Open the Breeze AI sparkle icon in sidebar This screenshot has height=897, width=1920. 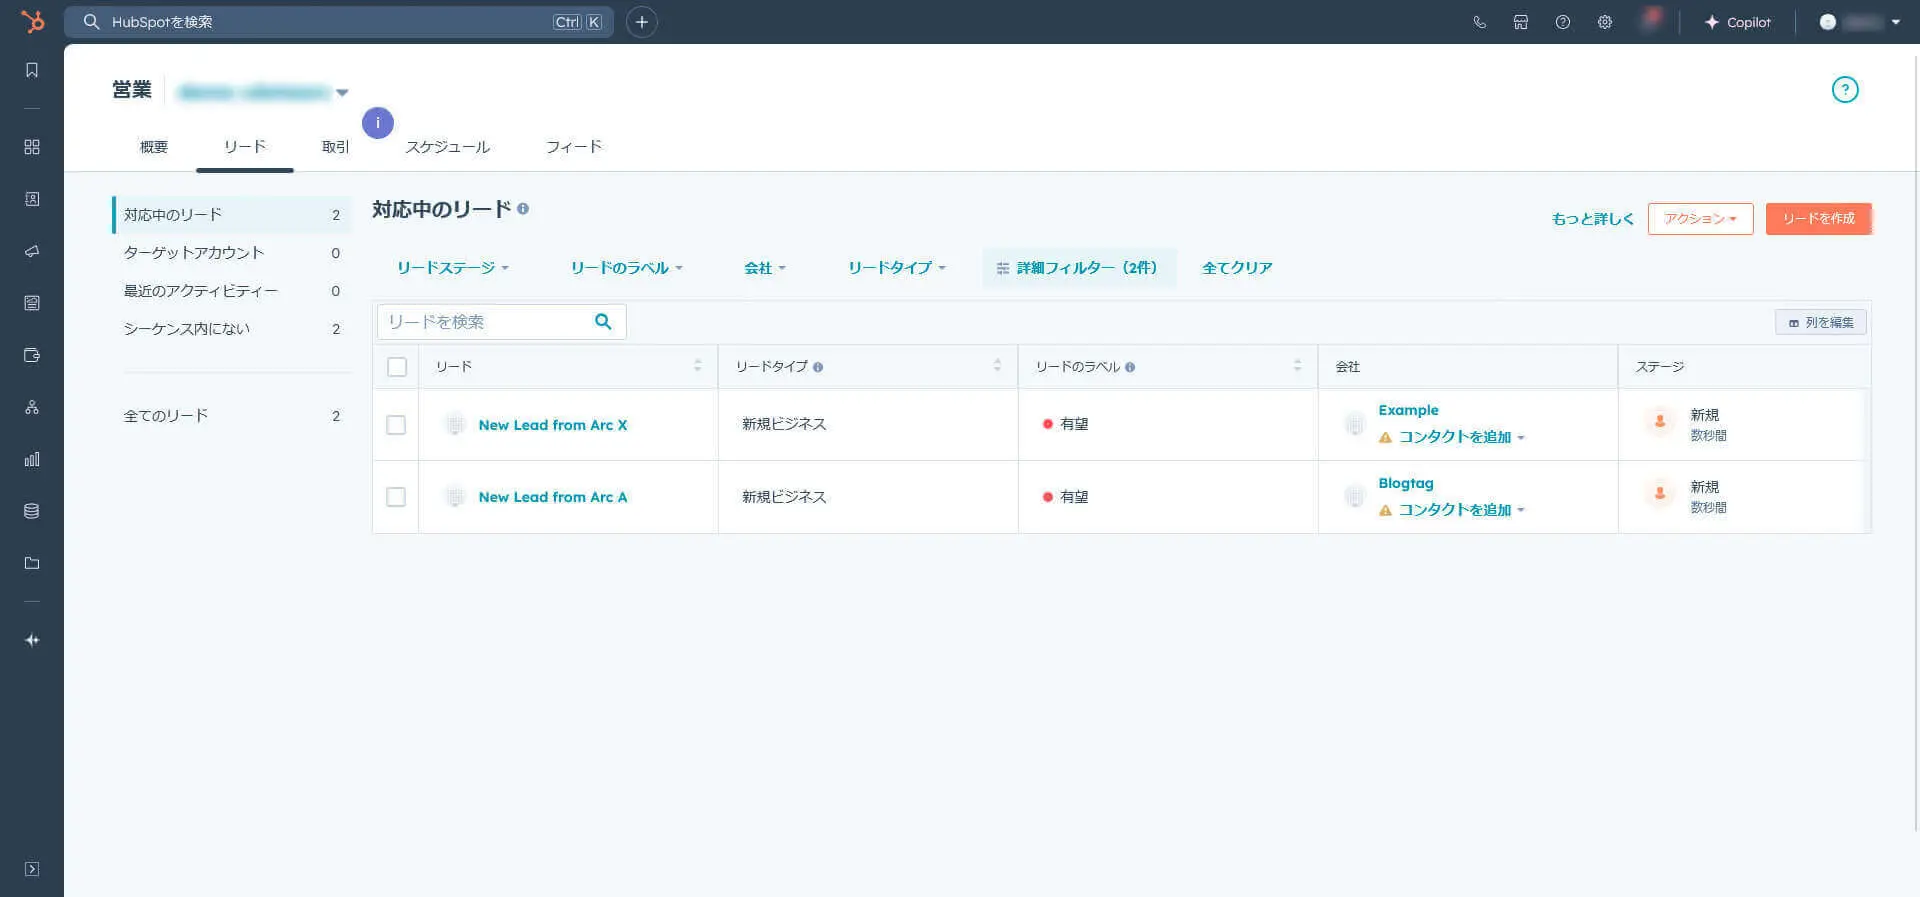32,640
